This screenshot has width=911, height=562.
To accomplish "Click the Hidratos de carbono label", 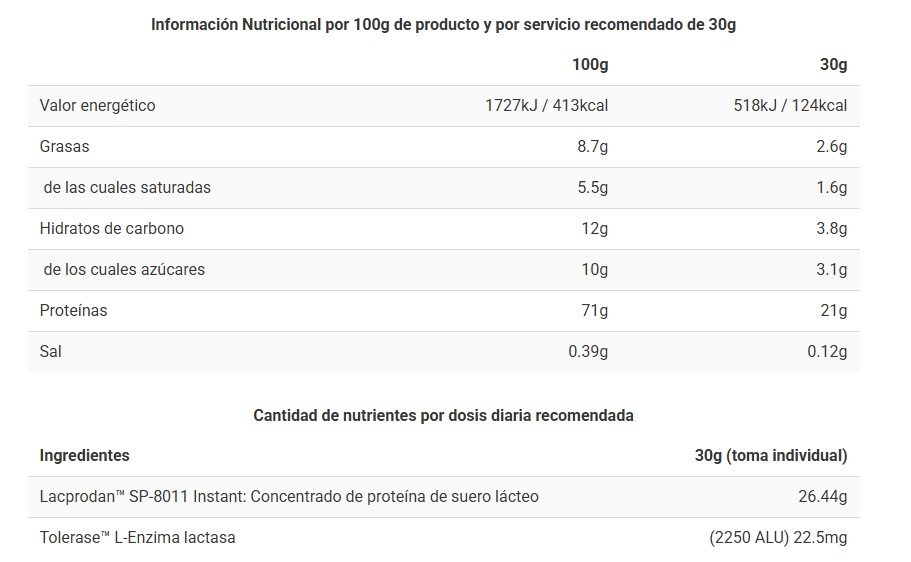I will tap(111, 229).
